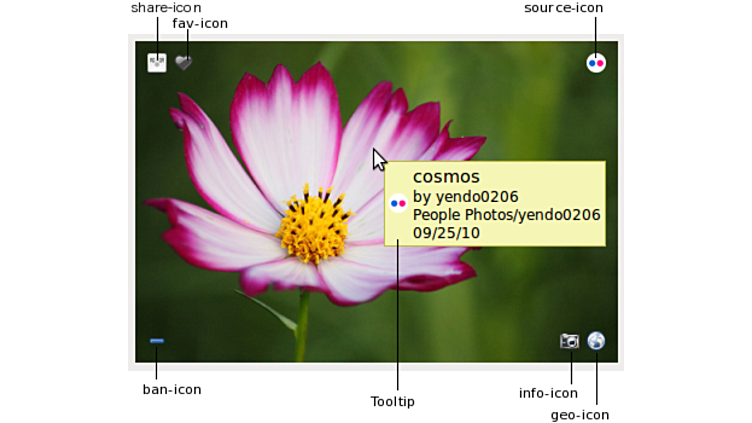Mark photo as favorite with heart icon
The width and height of the screenshot is (752, 423).
point(183,62)
